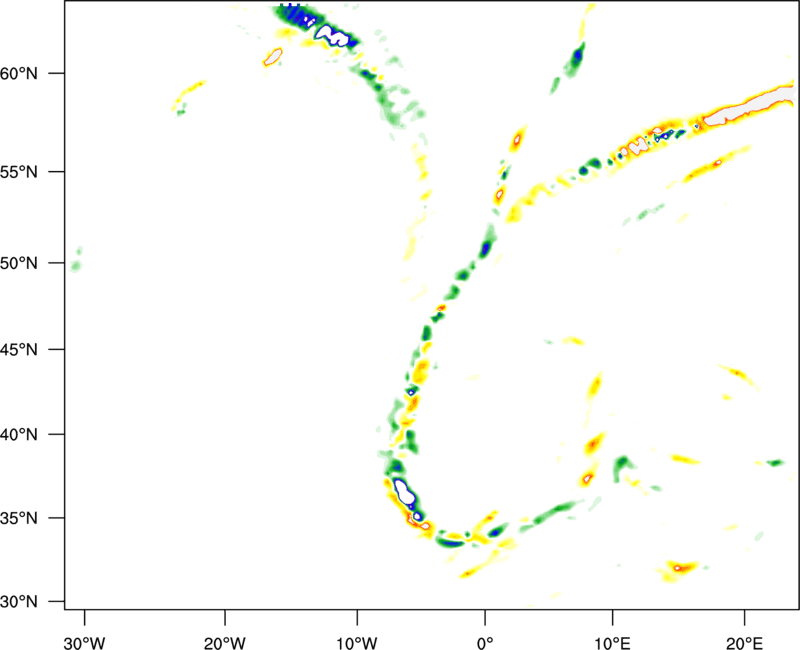Viewport: 800px width, 650px height.
Task: Click the 20°W longitude label
Action: point(225,643)
